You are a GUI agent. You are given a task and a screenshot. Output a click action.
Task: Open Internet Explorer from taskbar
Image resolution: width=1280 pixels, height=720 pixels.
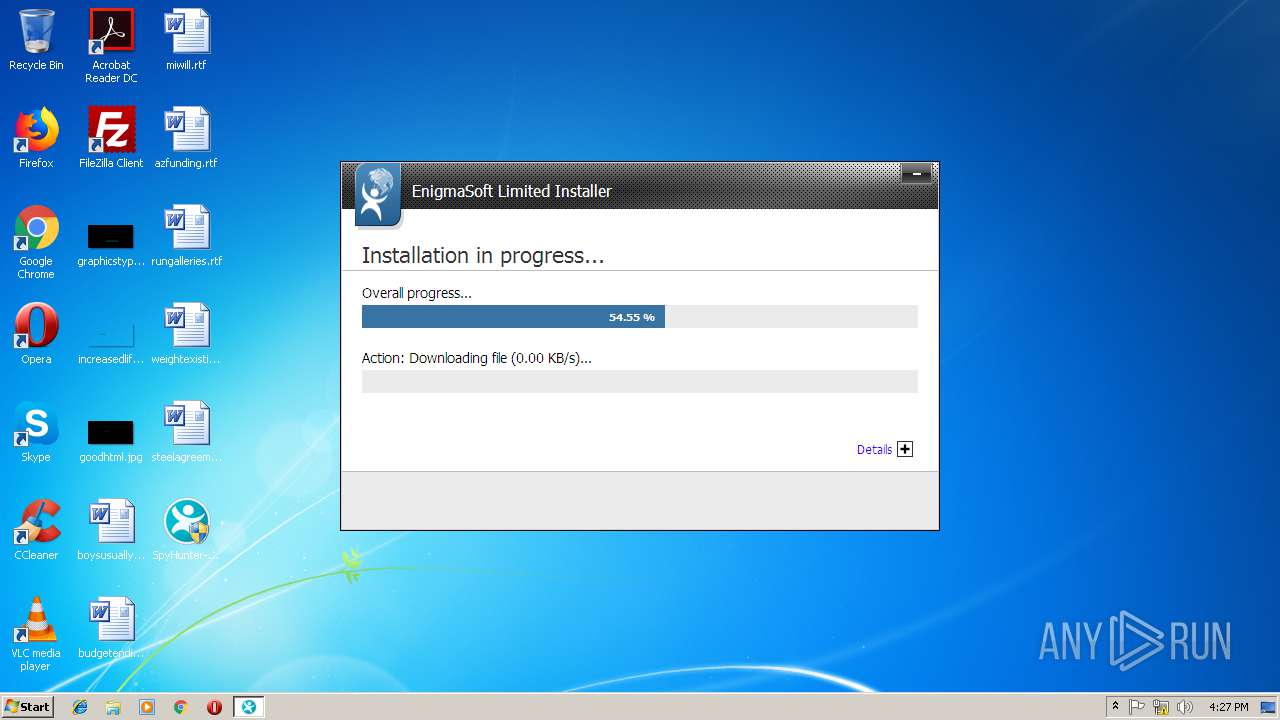click(x=80, y=707)
